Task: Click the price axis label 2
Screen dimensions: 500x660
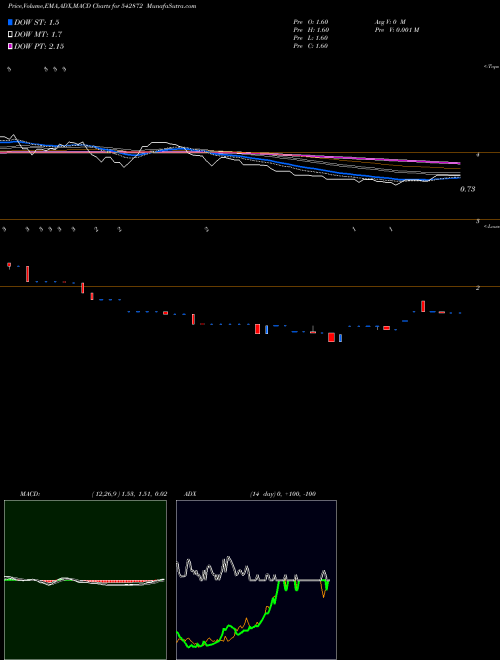Action: click(478, 288)
